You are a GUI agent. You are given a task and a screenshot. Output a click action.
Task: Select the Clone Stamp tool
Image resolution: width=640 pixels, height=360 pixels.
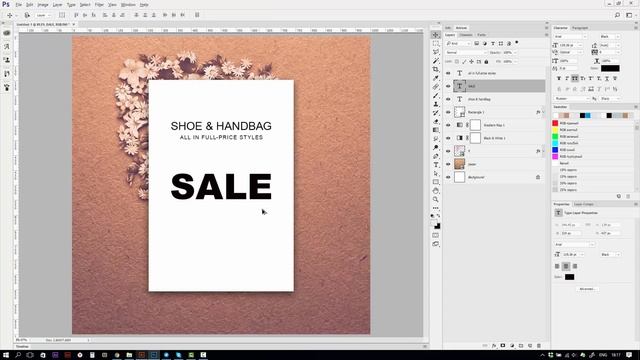tap(436, 104)
